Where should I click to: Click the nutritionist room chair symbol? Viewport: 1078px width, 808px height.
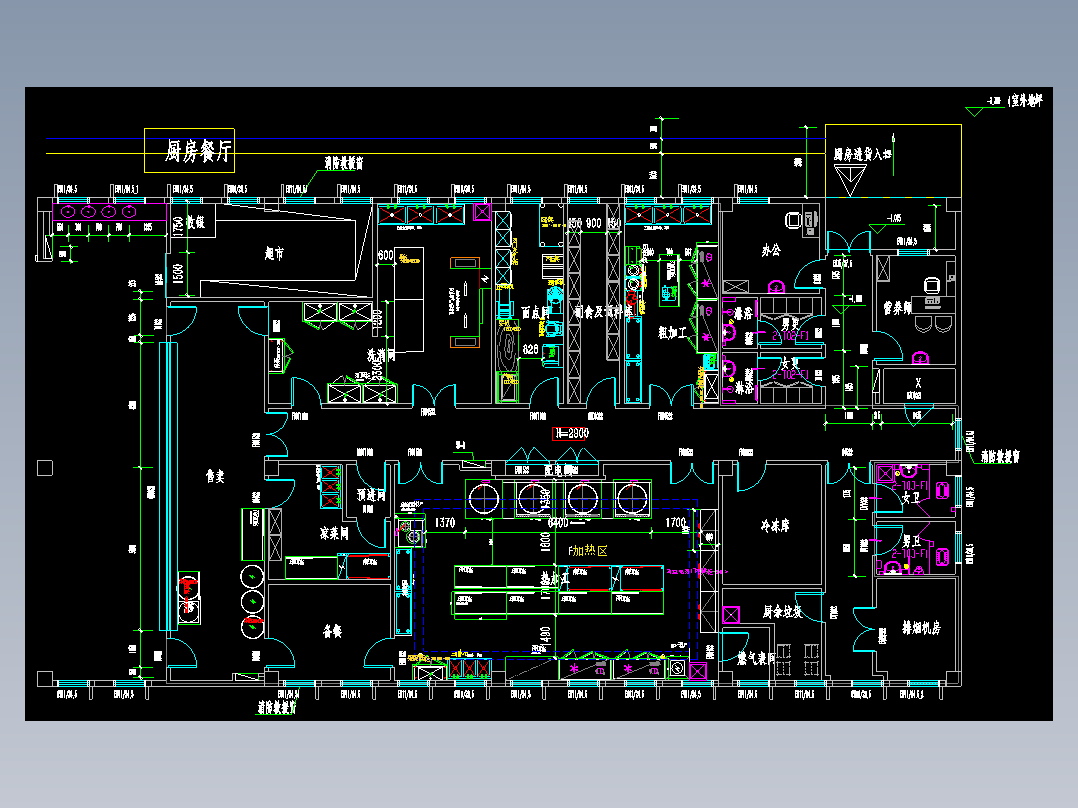click(x=932, y=285)
